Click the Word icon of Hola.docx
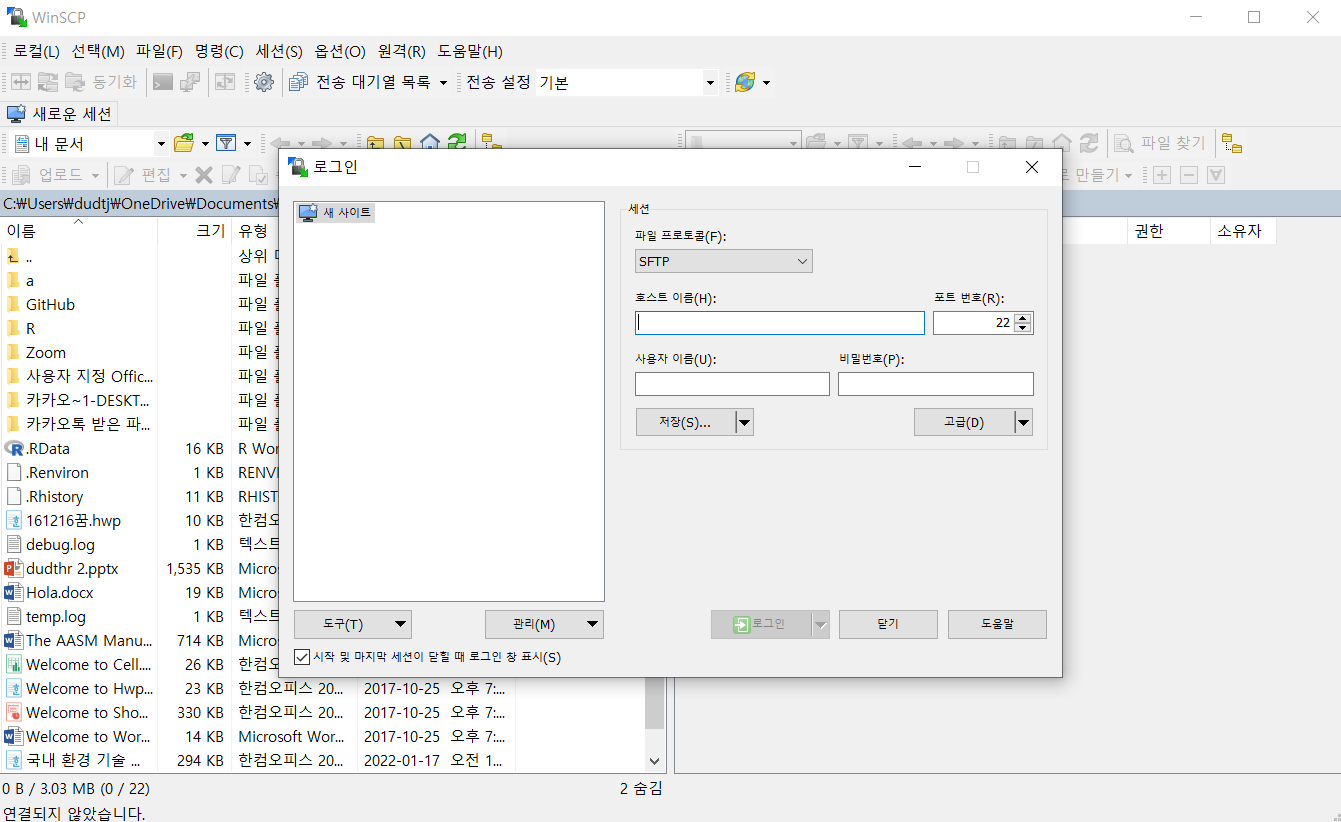This screenshot has width=1341, height=822. click(x=14, y=592)
